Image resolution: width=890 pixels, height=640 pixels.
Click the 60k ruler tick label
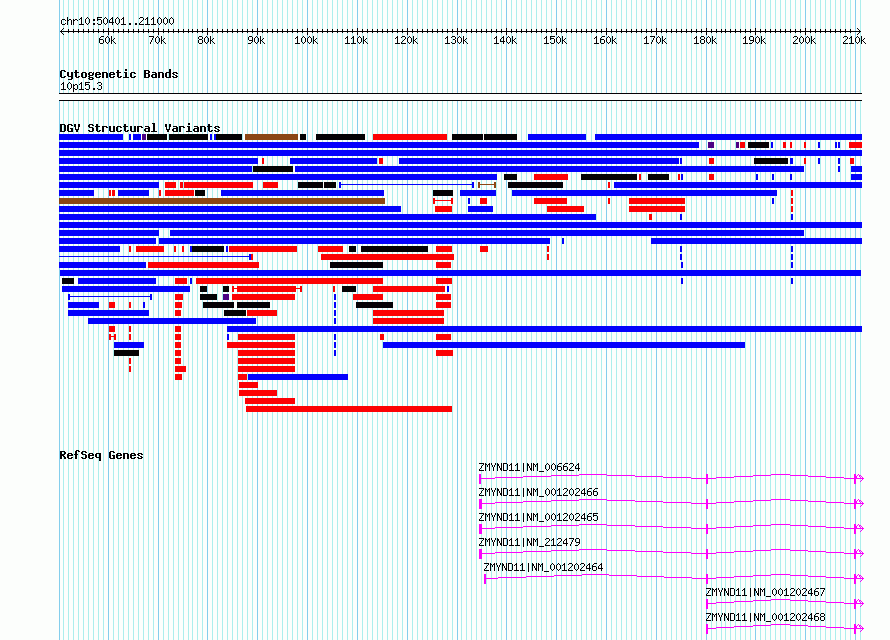107,40
